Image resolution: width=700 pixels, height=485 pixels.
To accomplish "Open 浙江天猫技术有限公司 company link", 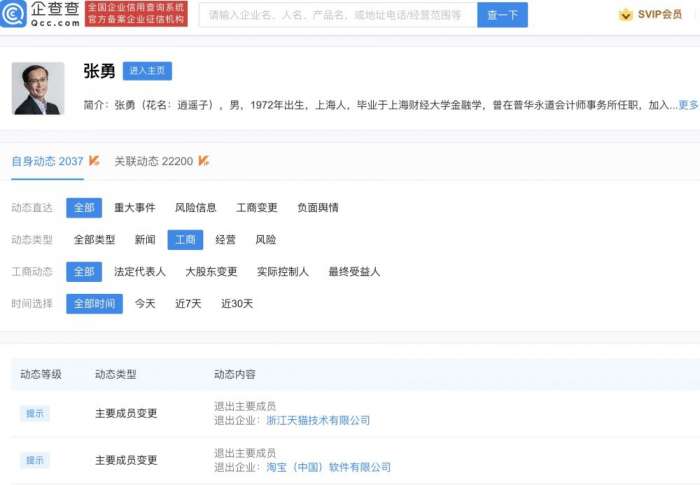I will [x=311, y=421].
